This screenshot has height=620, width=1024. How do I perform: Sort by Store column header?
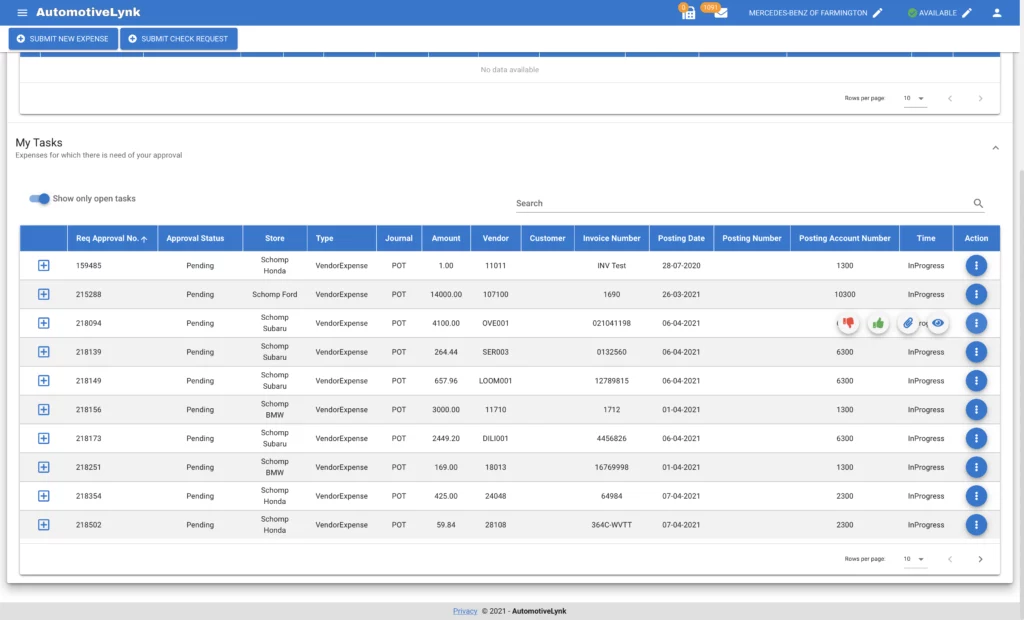pos(274,238)
